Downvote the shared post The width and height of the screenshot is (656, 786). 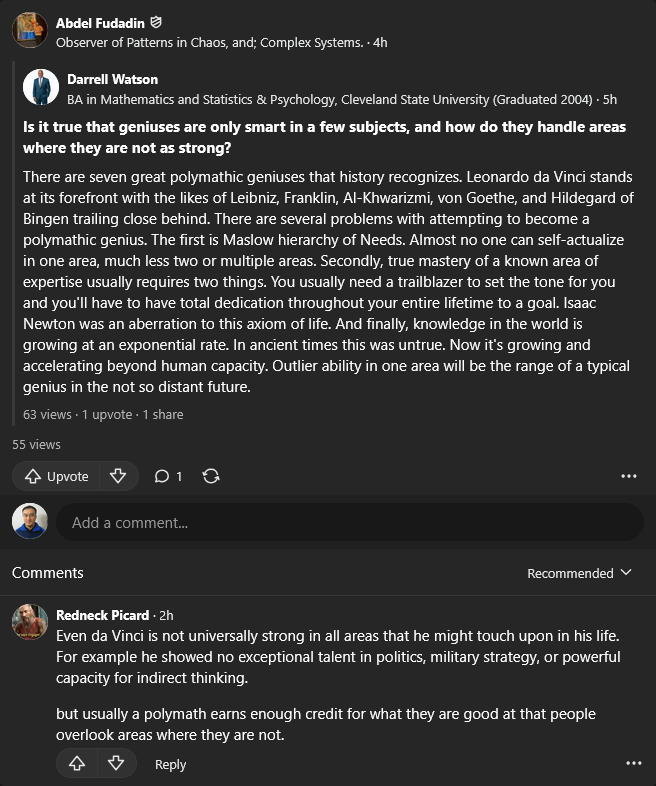coord(118,476)
